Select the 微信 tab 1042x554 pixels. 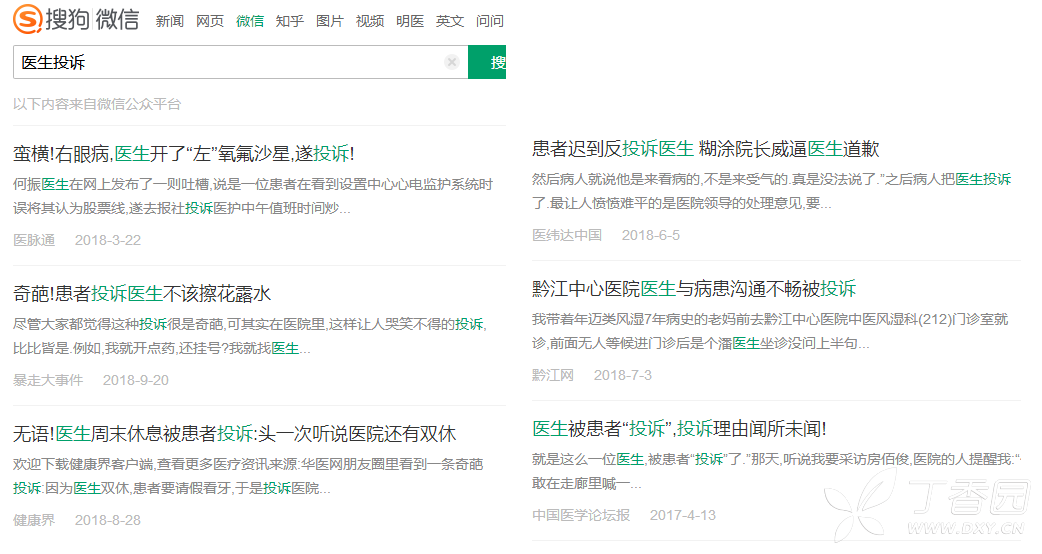click(250, 21)
